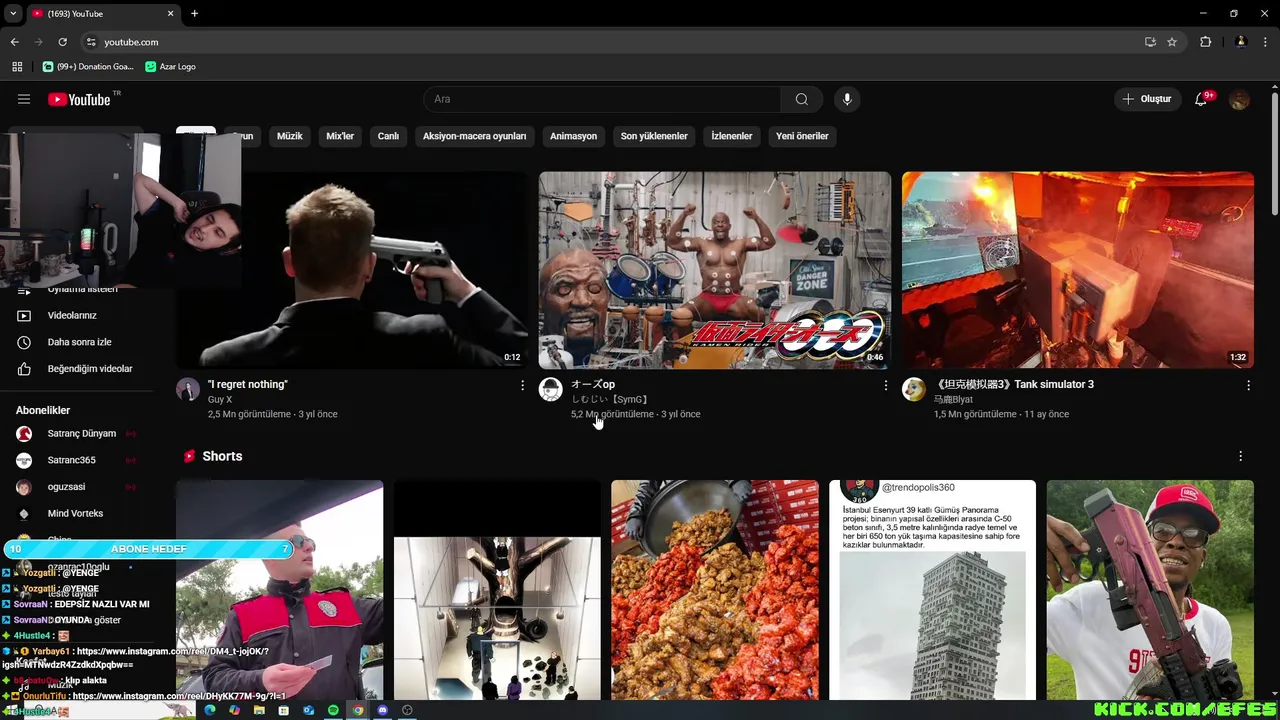Open more options for オーズop video
This screenshot has width=1280, height=720.
(x=885, y=385)
